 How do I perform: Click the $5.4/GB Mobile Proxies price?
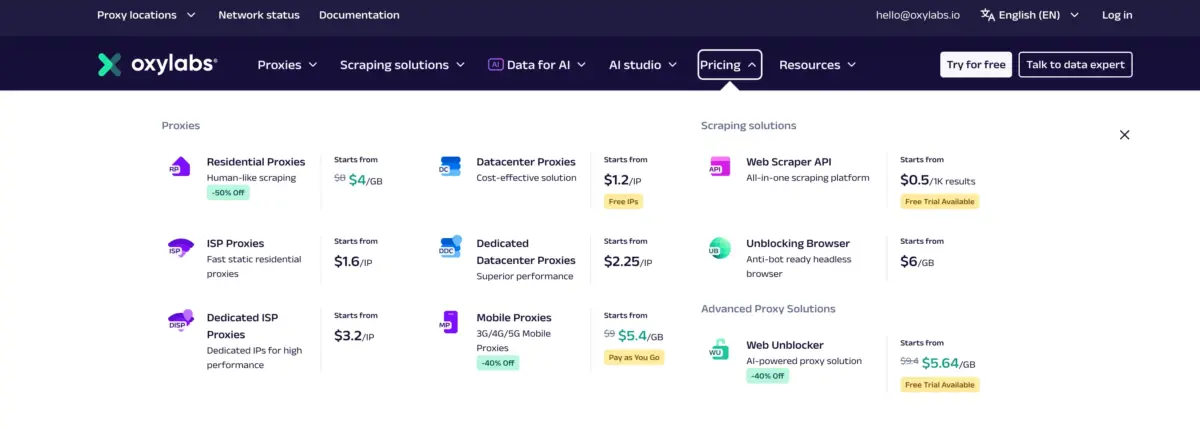pyautogui.click(x=640, y=336)
